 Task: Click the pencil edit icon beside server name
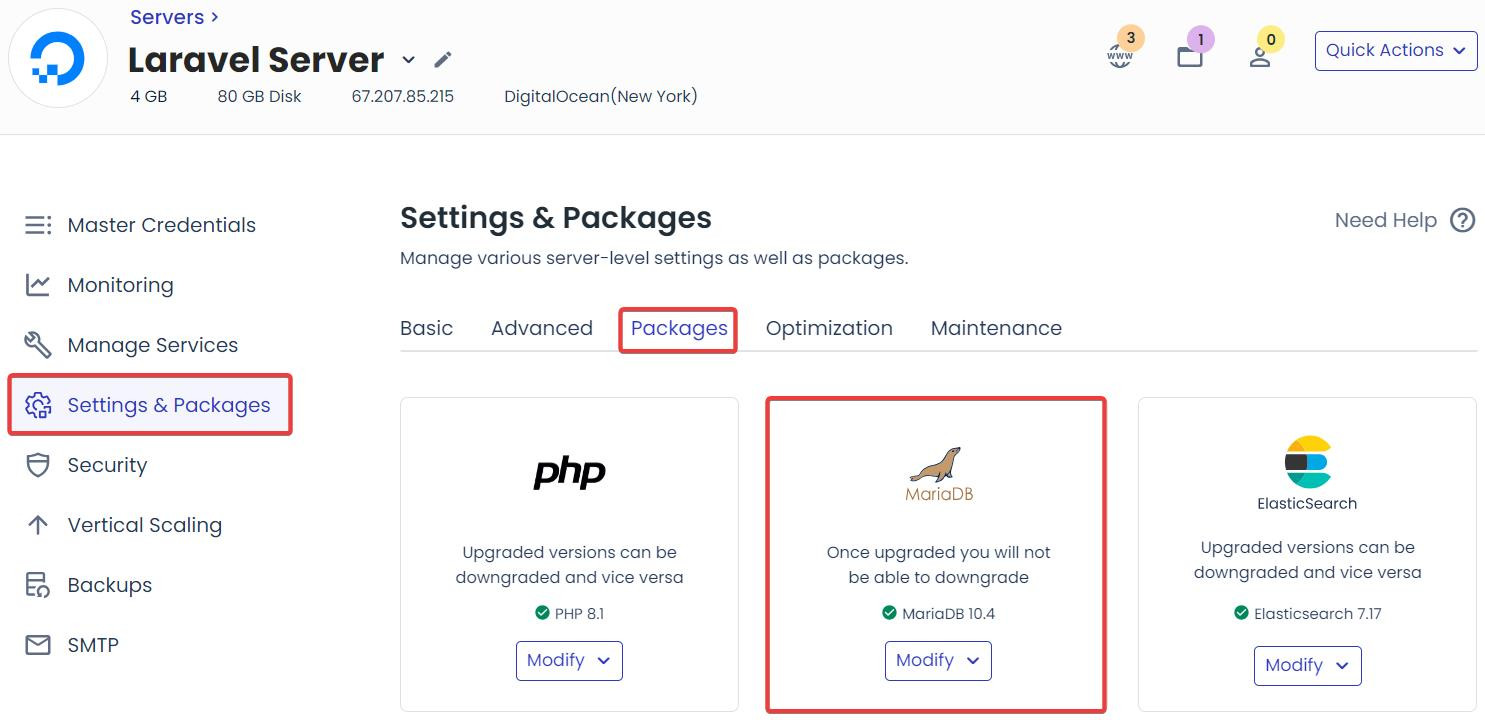[x=443, y=60]
